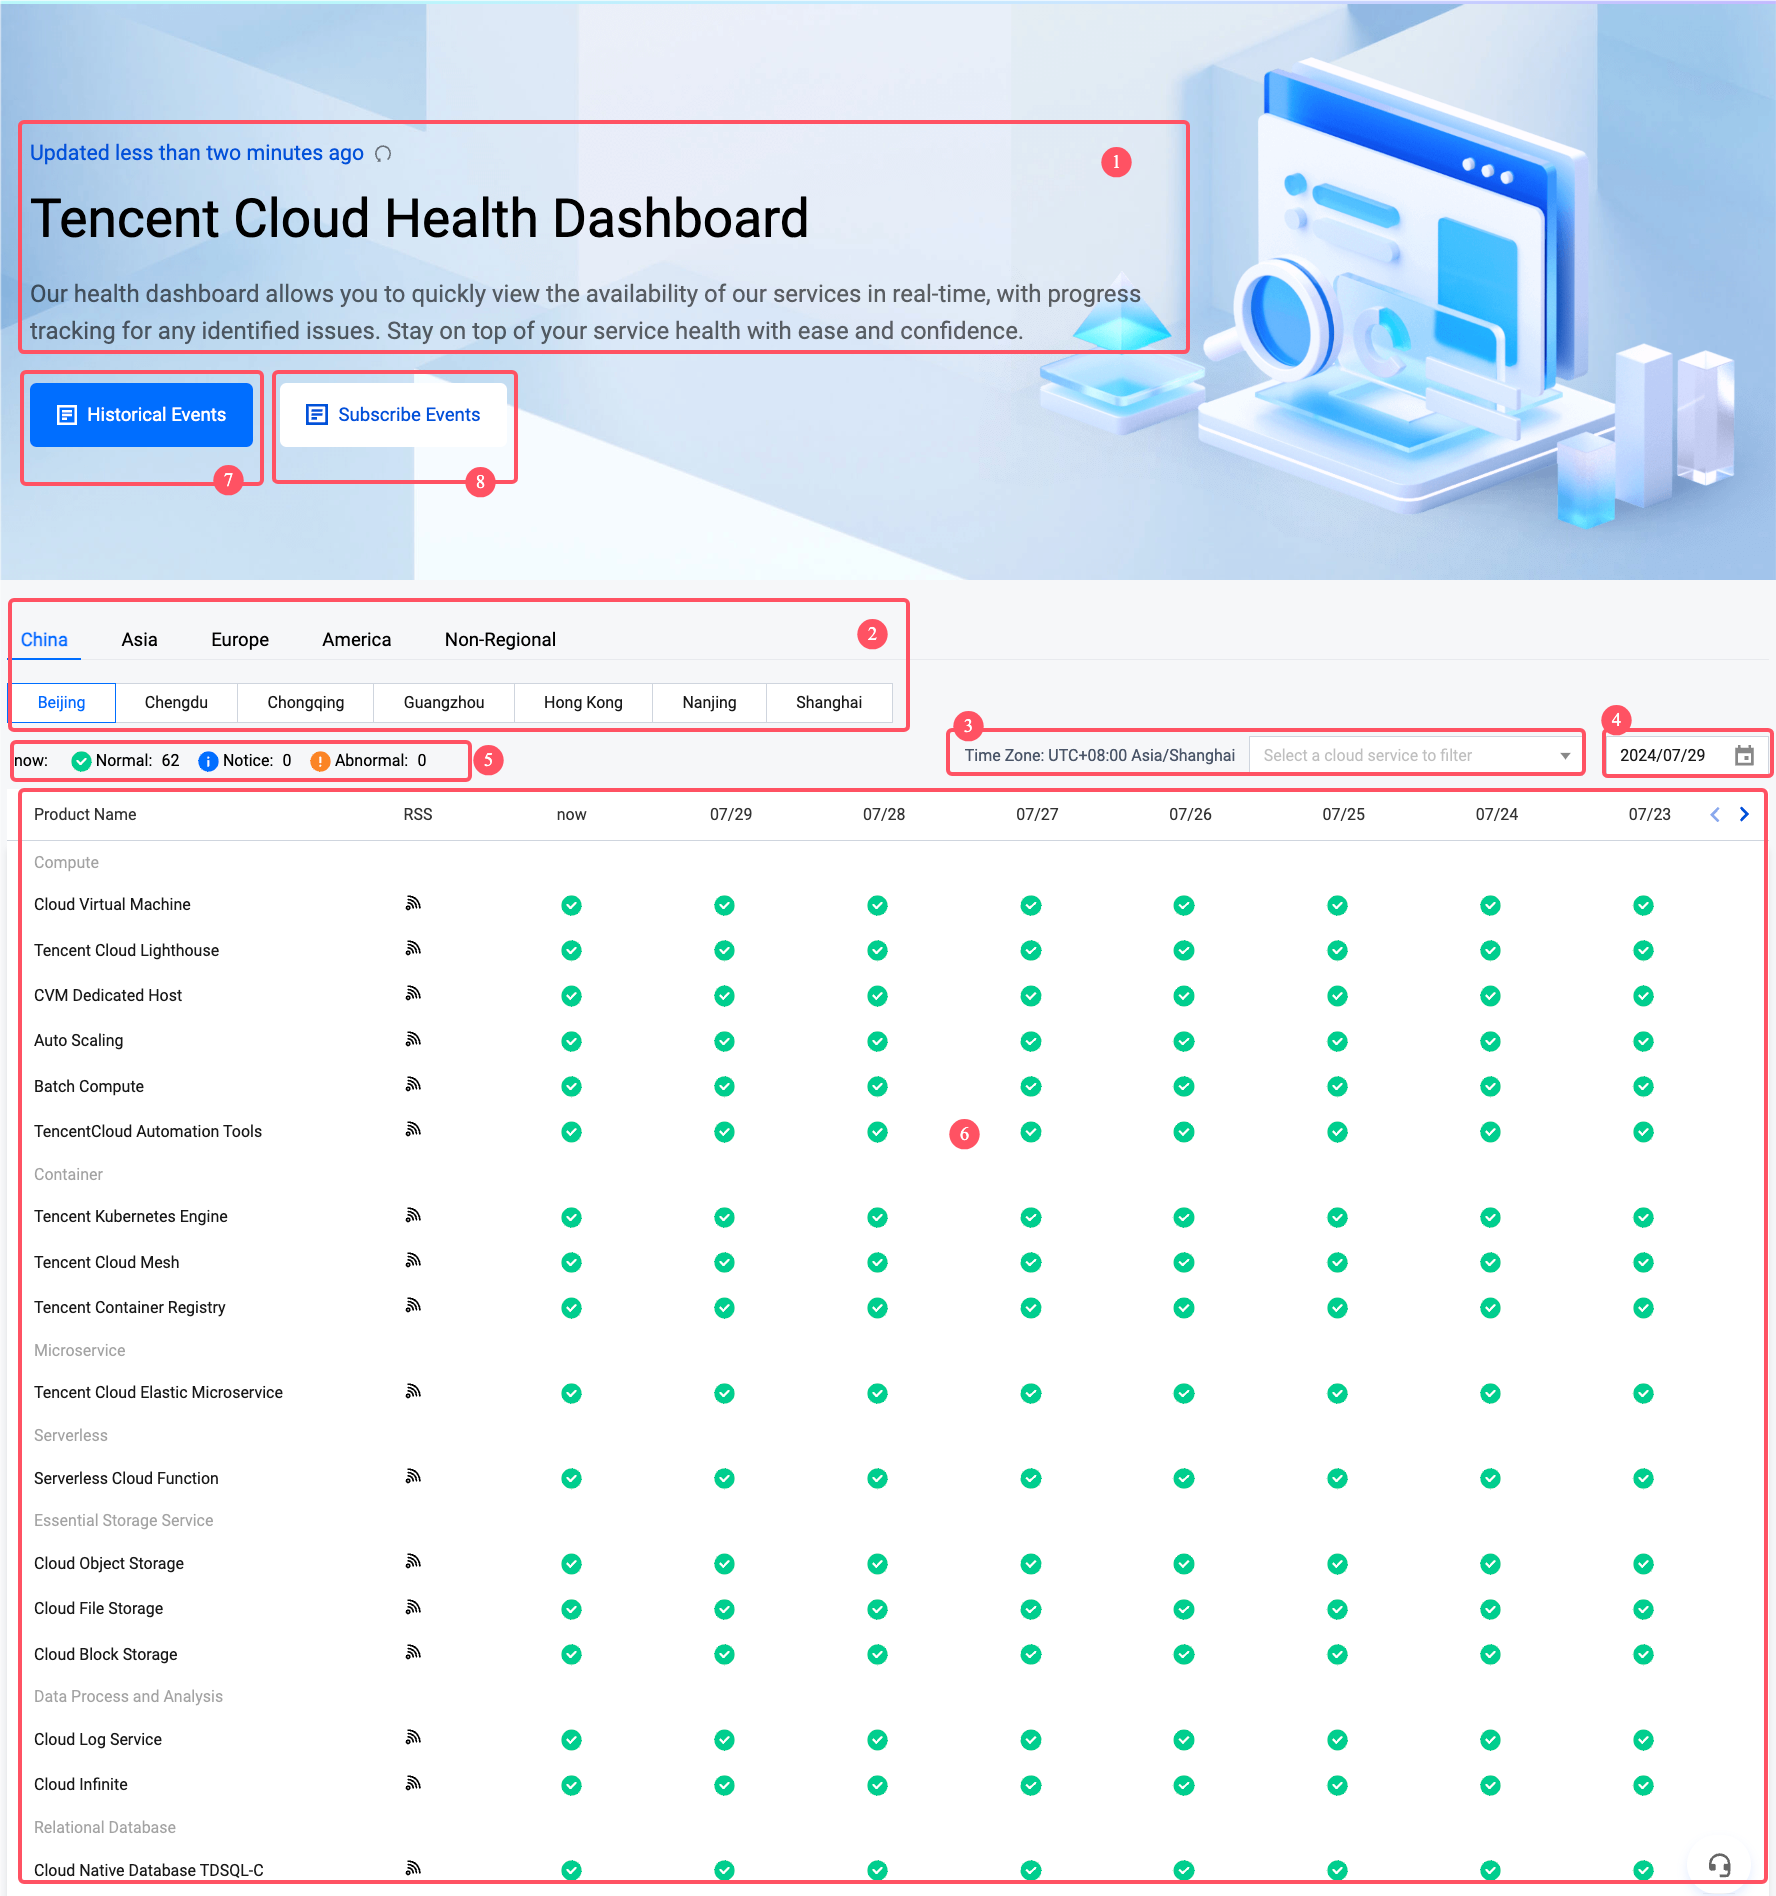Click the Data Process and Analysis category label
This screenshot has height=1896, width=1776.
(x=128, y=1697)
